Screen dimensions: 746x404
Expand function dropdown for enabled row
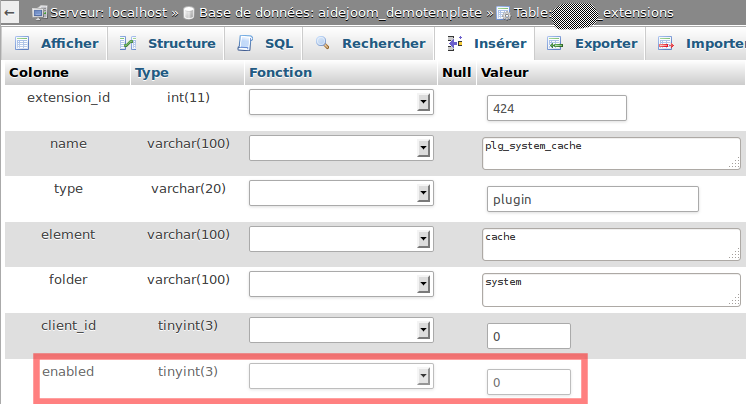coord(424,376)
